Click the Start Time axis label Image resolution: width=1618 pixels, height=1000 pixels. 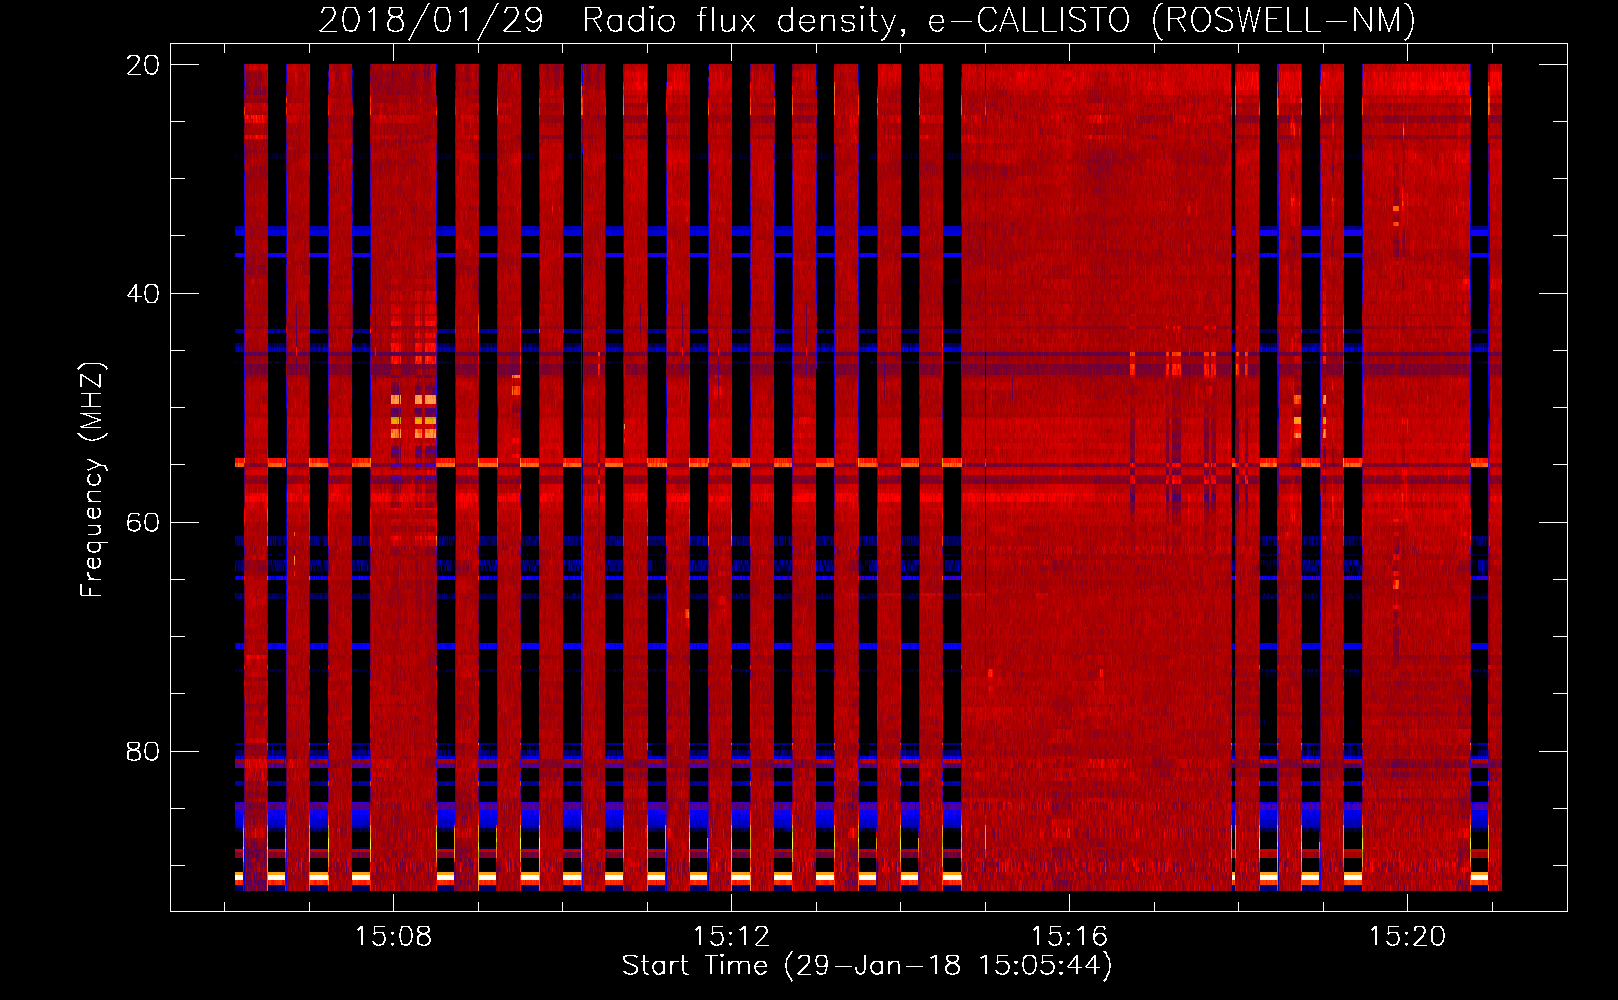click(867, 965)
